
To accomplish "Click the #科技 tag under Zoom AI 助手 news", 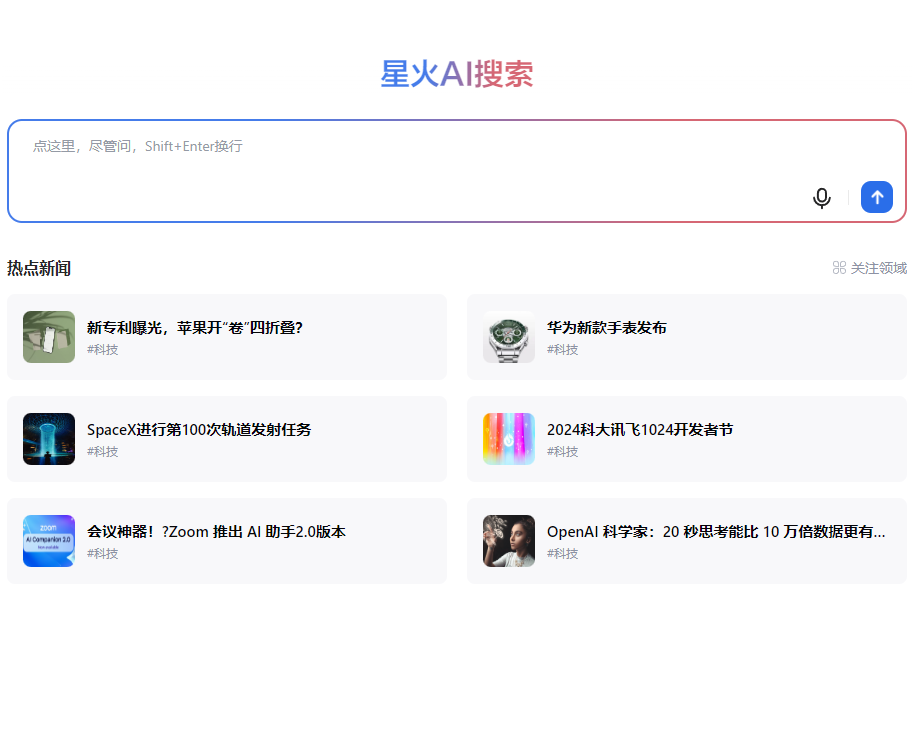I will point(103,553).
